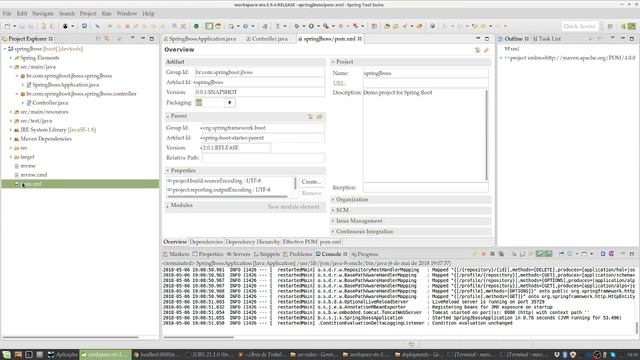Click the green Run play toolbar icon

311,26
